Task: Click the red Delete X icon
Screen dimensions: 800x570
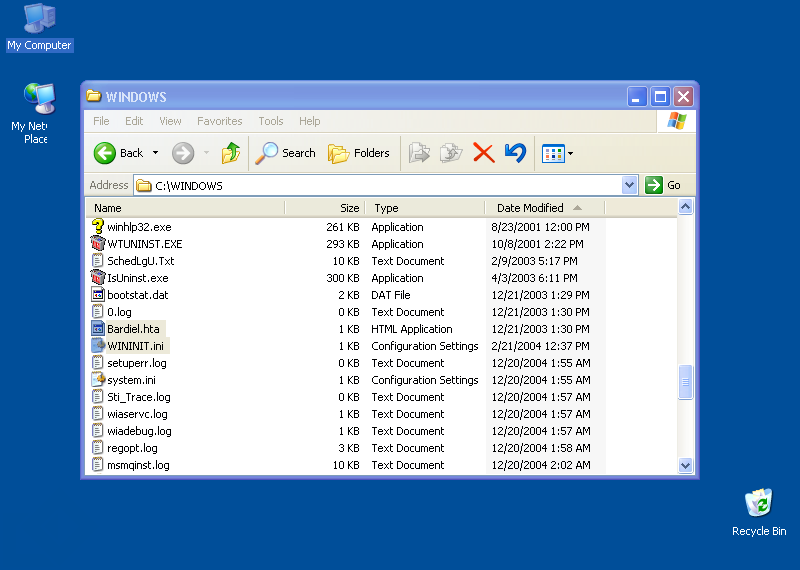Action: tap(484, 153)
